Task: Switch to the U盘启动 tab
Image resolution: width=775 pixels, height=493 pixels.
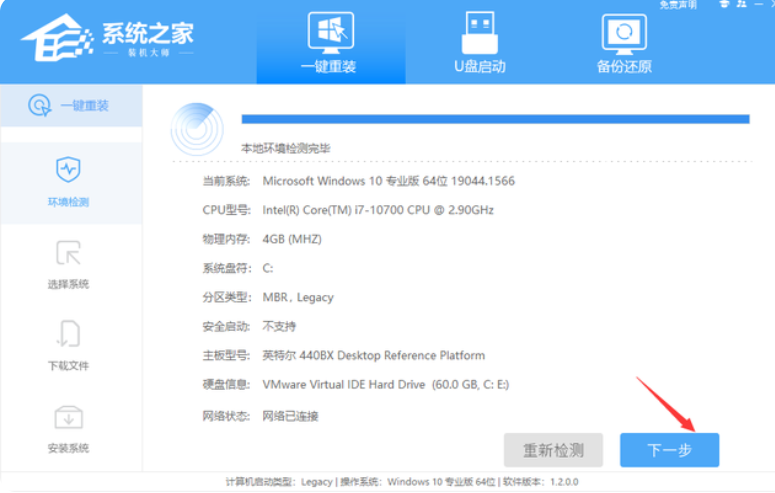Action: click(479, 44)
